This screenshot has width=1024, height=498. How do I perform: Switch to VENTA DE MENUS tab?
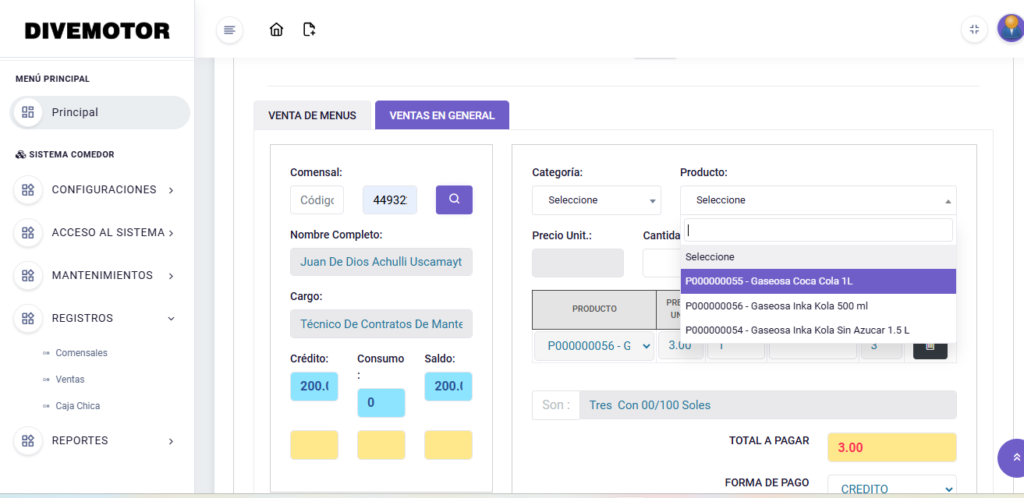312,115
